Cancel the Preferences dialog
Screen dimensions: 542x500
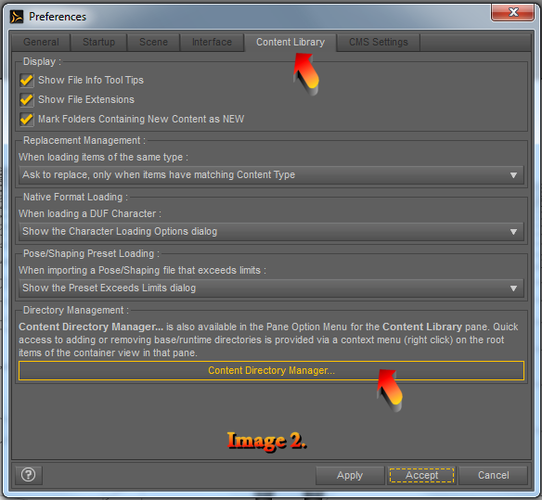click(x=493, y=475)
